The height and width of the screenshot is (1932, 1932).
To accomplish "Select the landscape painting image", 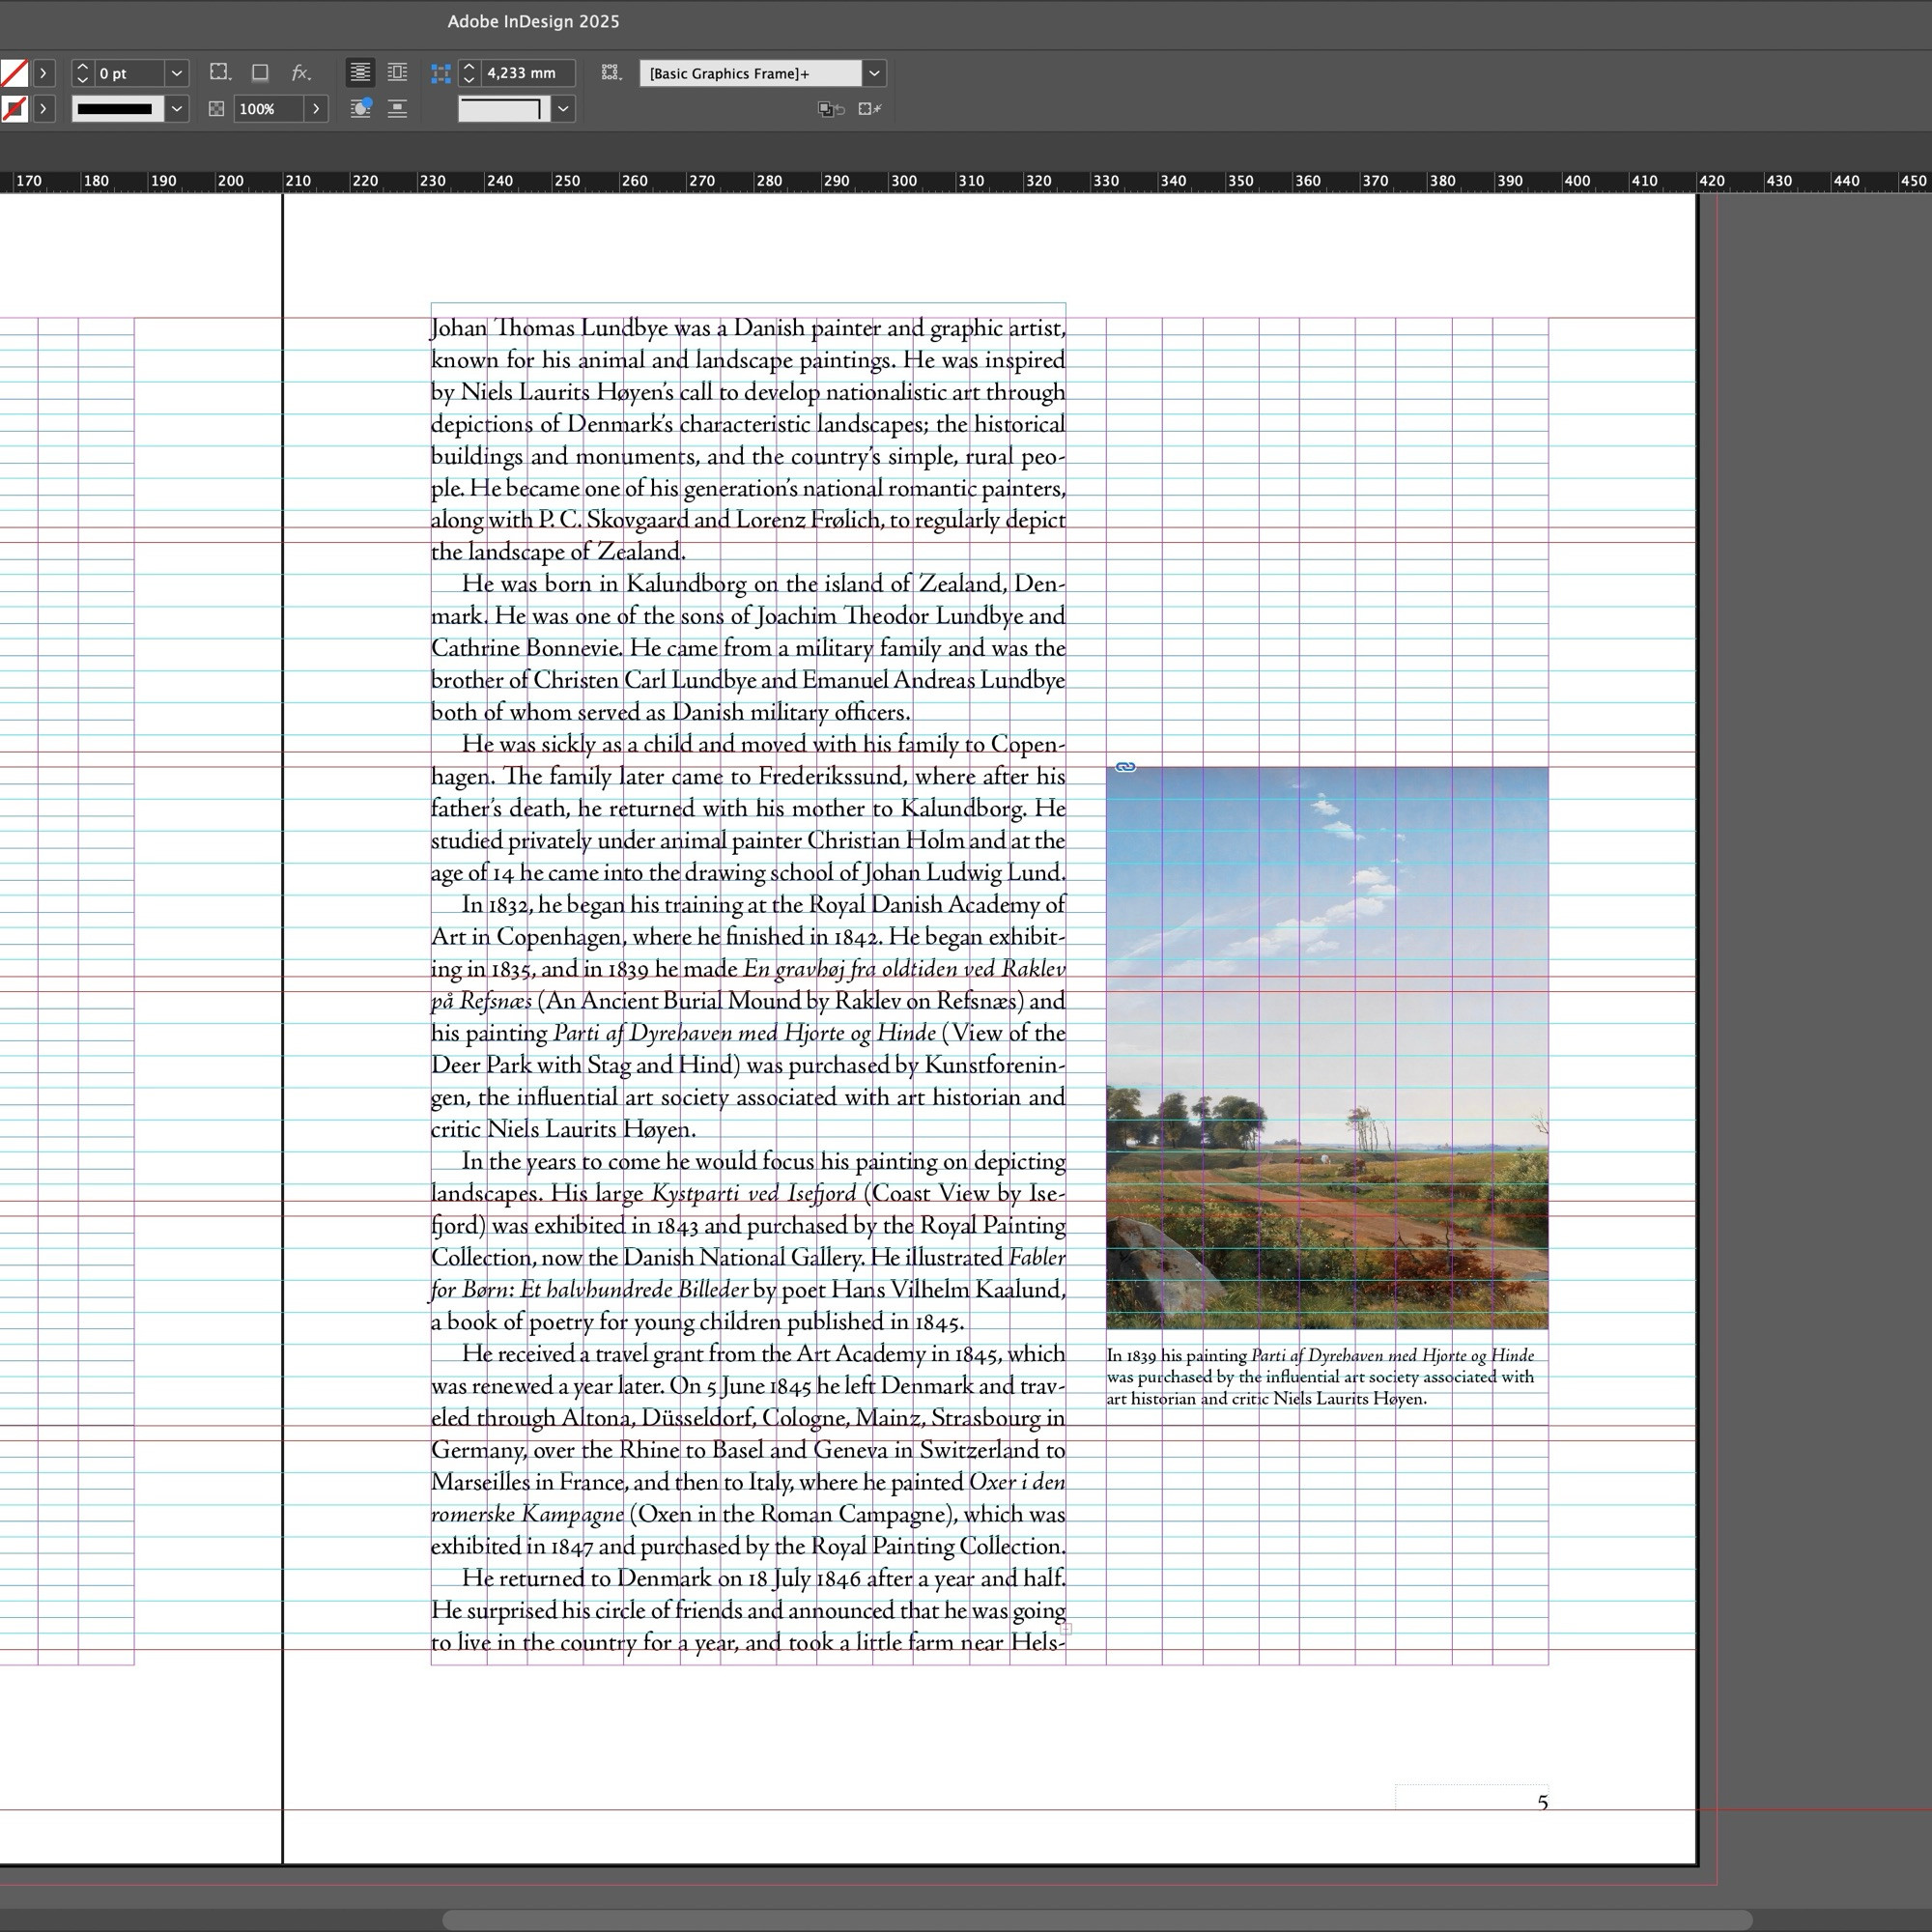I will pyautogui.click(x=1327, y=1048).
